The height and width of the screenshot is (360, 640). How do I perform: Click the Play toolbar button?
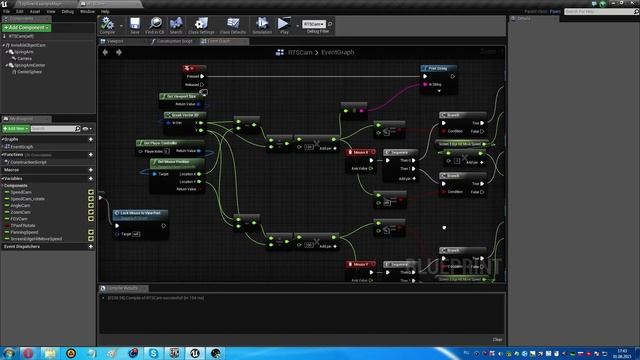[284, 25]
